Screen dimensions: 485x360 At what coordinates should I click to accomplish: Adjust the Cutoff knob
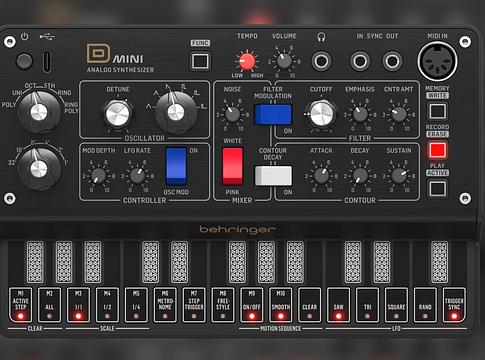pyautogui.click(x=321, y=114)
